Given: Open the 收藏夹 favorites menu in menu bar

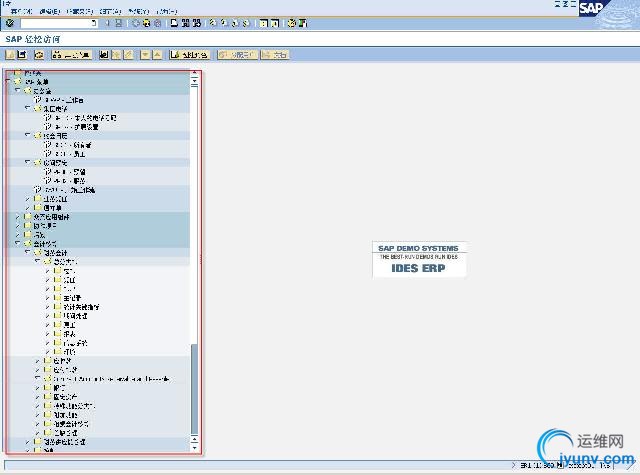Looking at the screenshot, I should tap(80, 11).
